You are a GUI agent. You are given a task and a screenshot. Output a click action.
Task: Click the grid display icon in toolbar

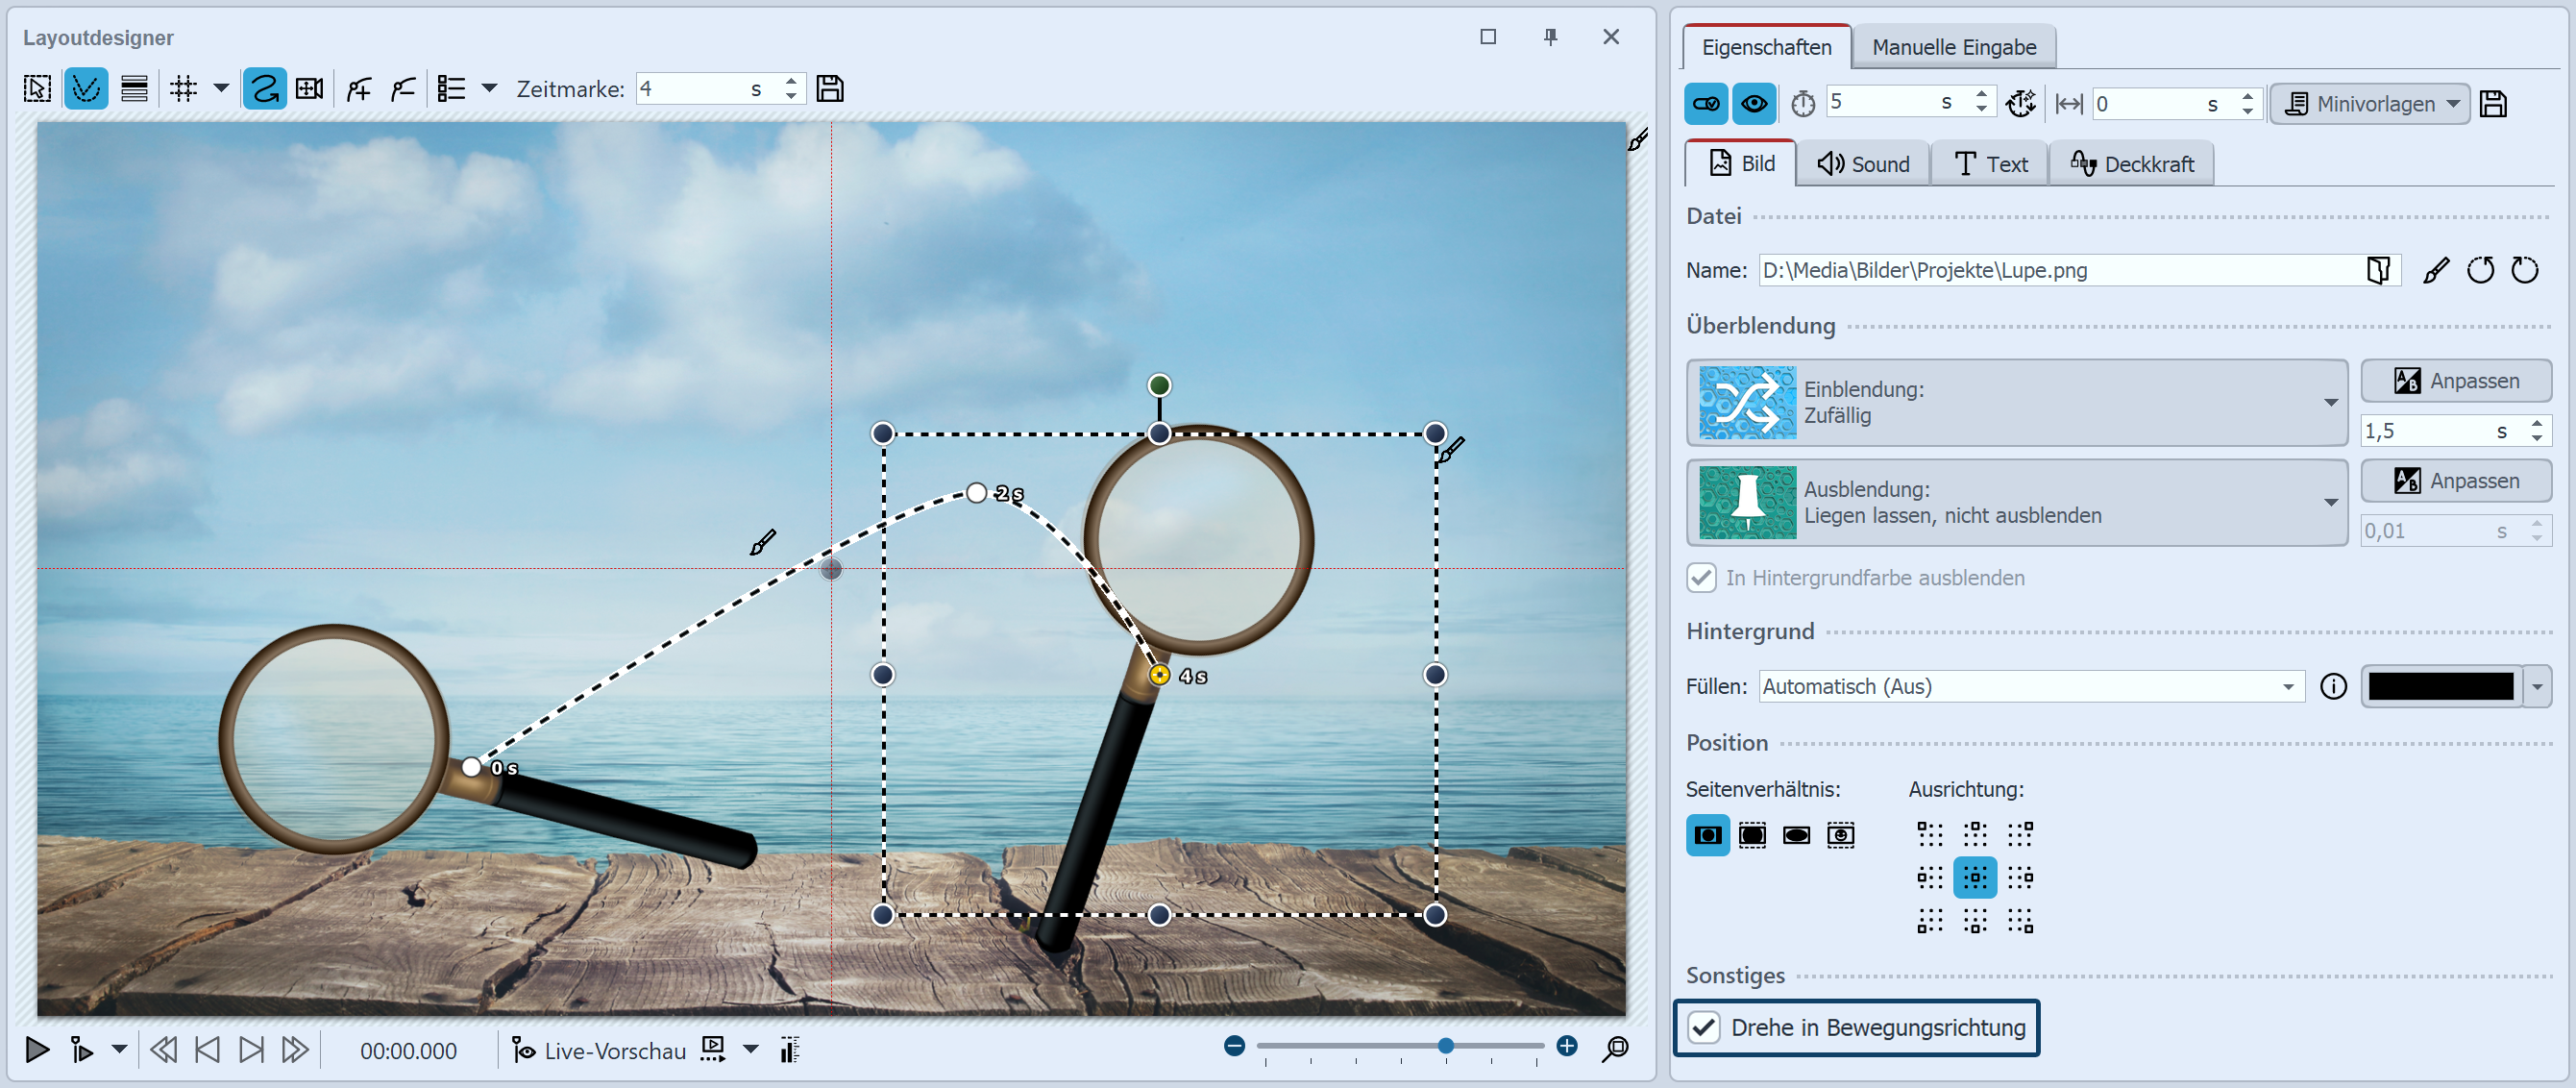[183, 89]
